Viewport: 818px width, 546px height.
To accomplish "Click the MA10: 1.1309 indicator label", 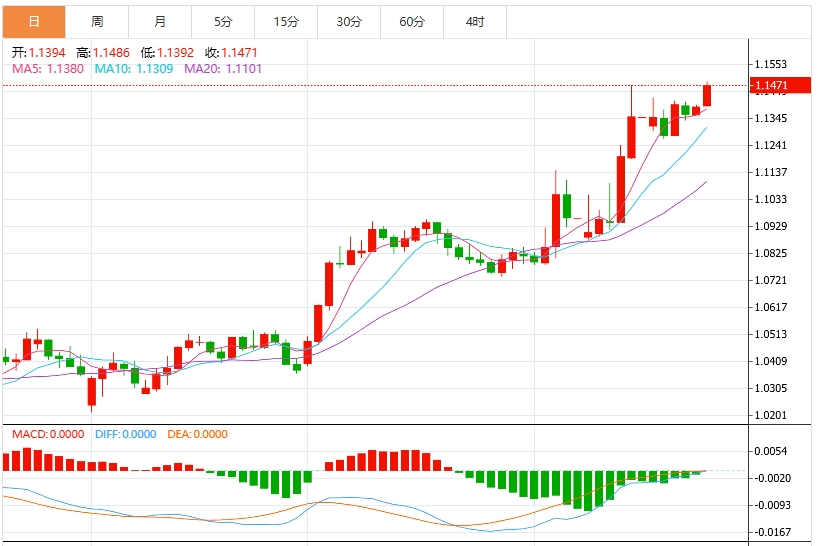I will (x=134, y=69).
